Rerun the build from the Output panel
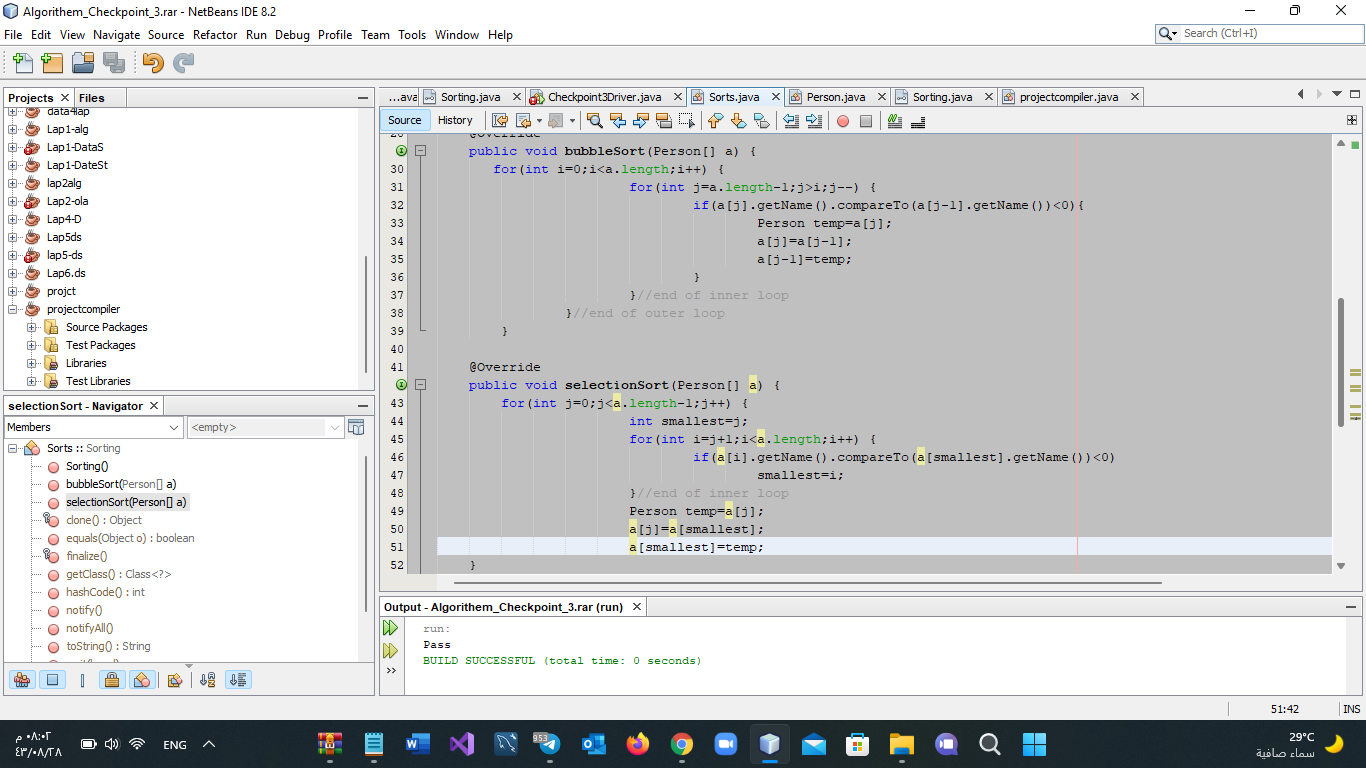 click(390, 627)
